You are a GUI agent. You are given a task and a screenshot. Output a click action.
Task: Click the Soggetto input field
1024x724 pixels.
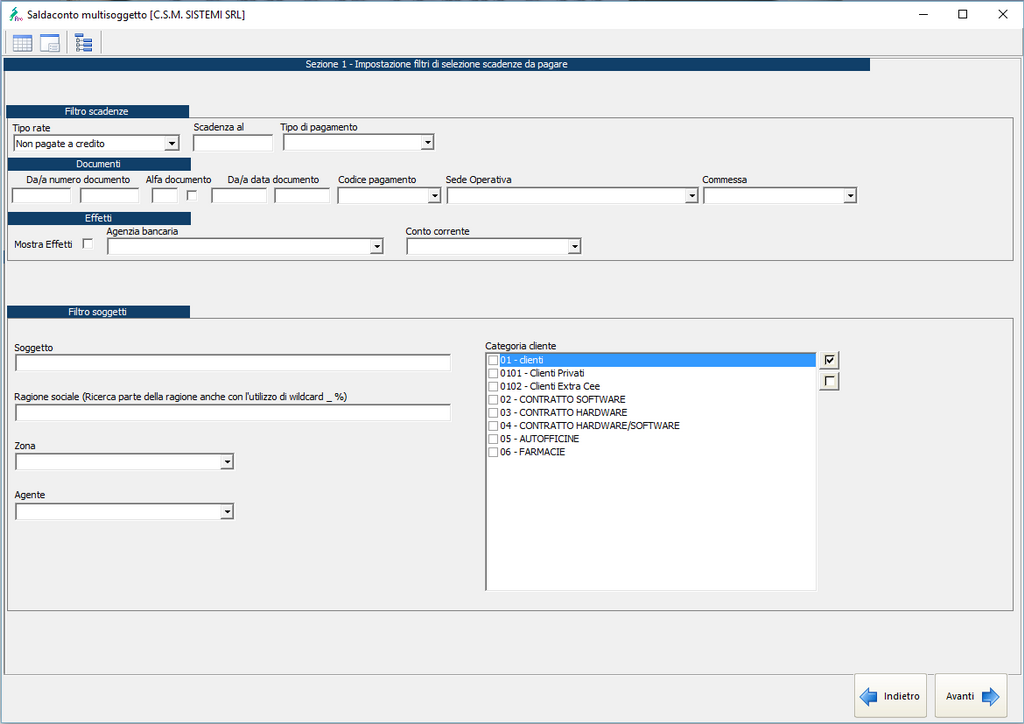pyautogui.click(x=233, y=363)
